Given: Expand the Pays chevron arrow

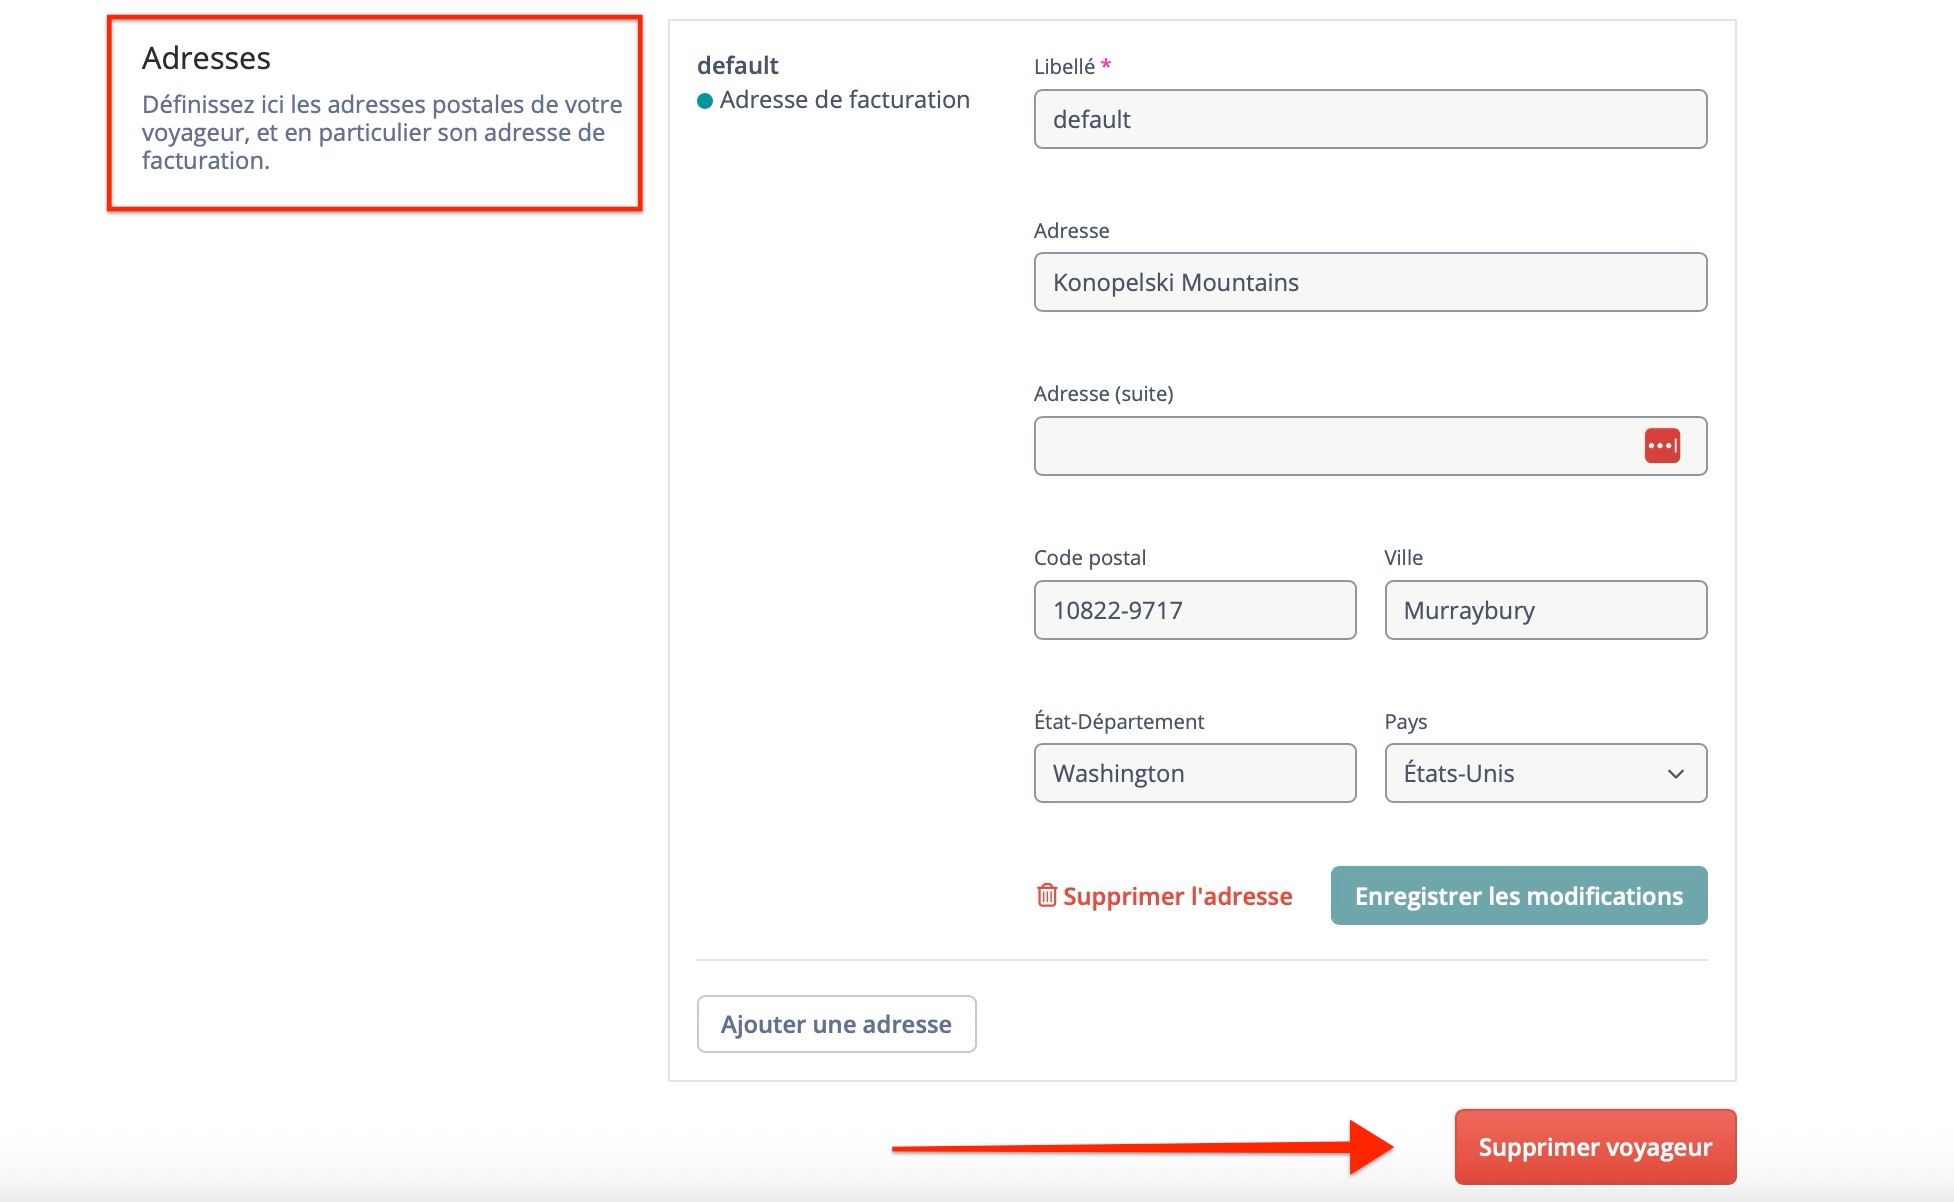Looking at the screenshot, I should click(1676, 774).
